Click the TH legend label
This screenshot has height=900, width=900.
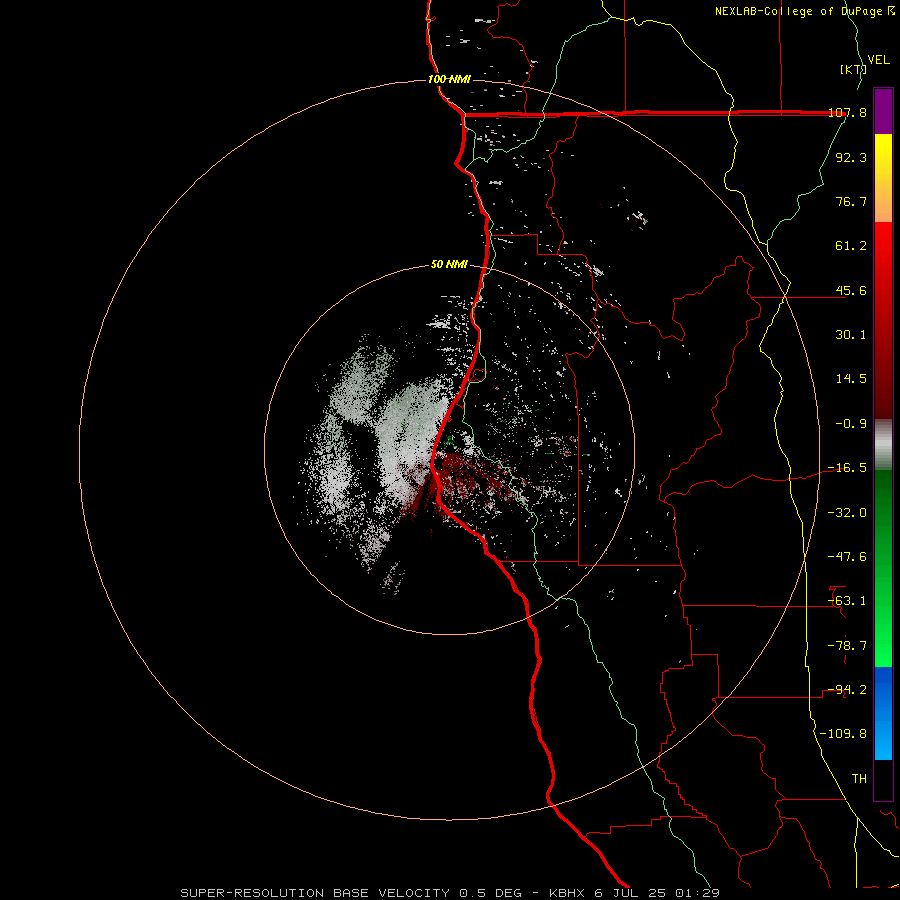click(x=859, y=779)
